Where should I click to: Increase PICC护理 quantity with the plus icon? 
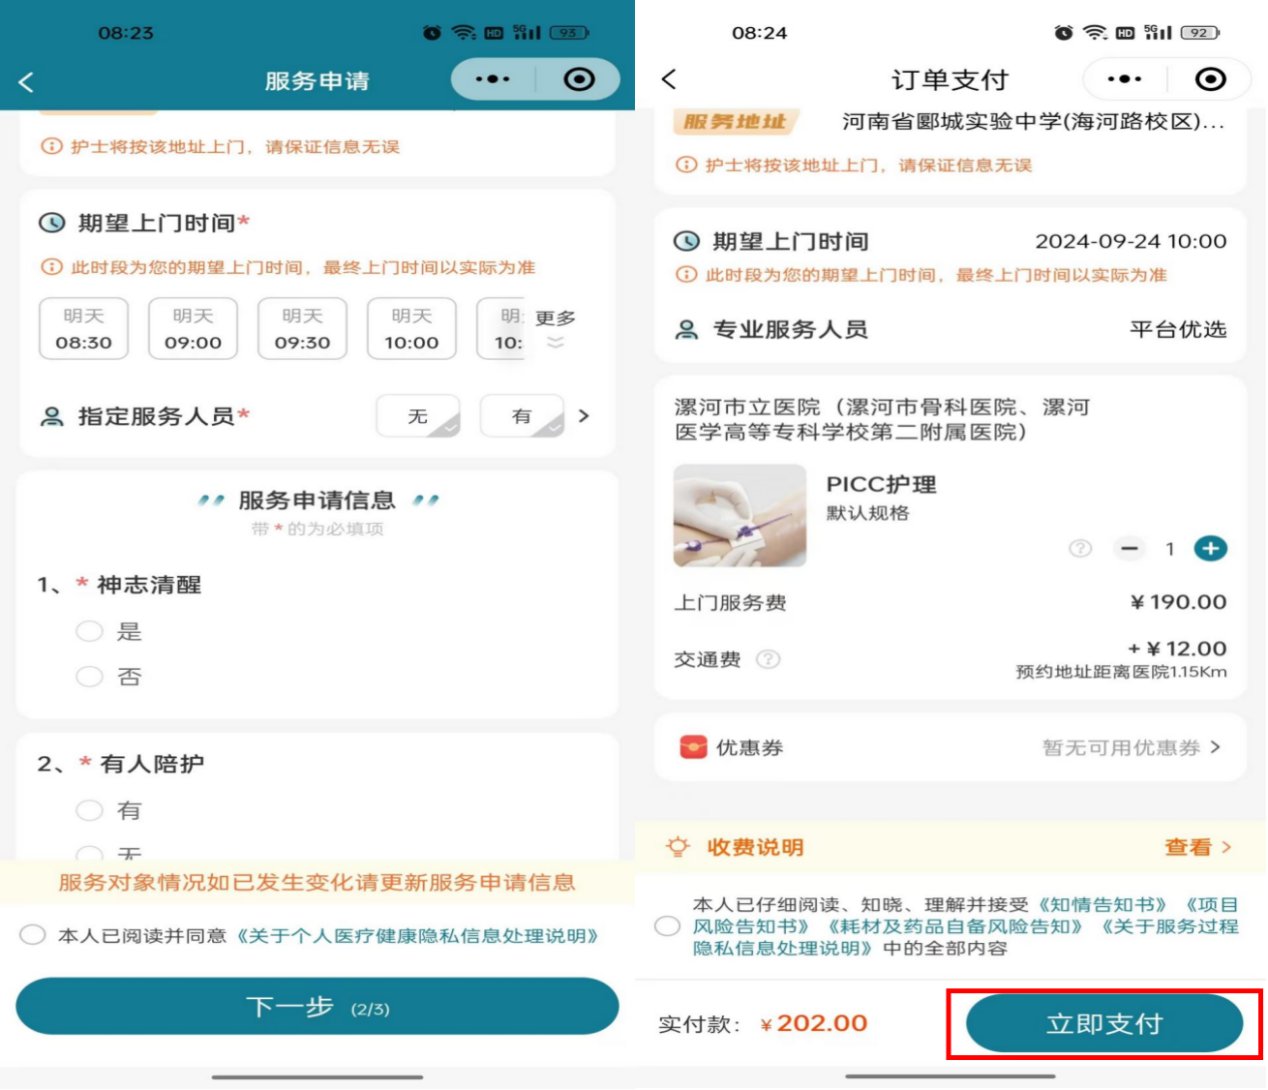[x=1210, y=548]
